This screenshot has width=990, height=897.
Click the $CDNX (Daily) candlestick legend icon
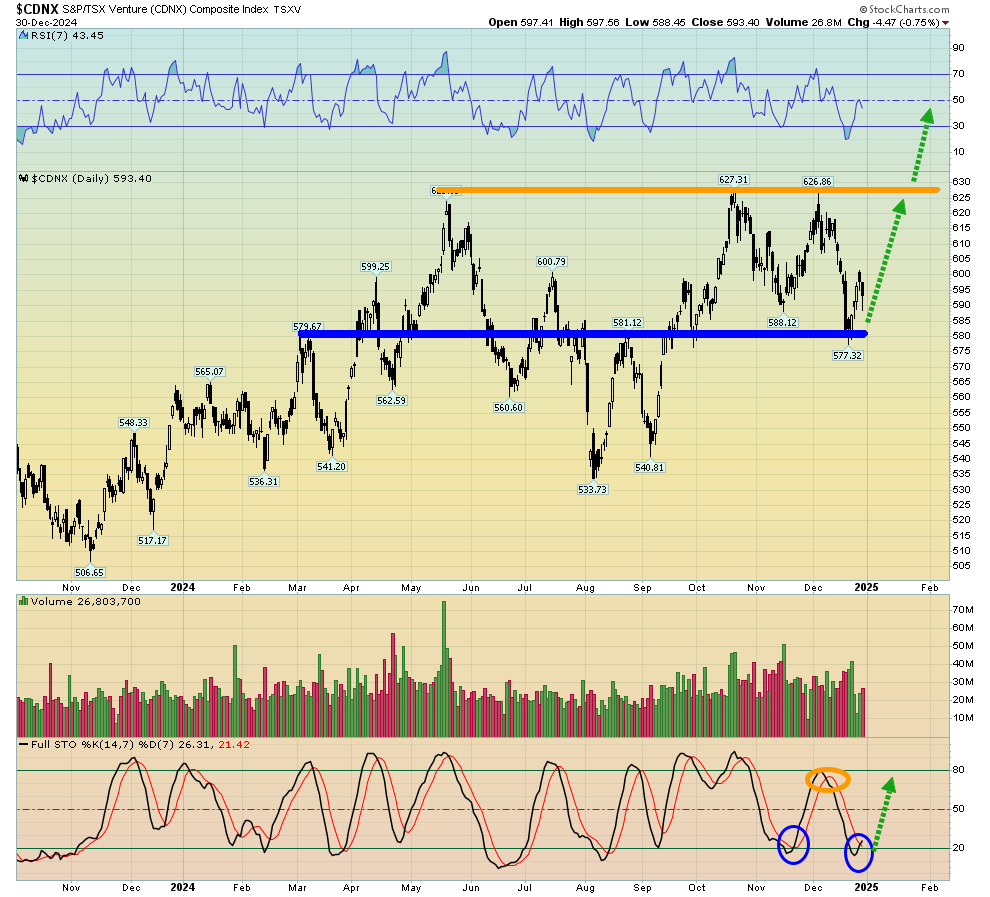[23, 179]
